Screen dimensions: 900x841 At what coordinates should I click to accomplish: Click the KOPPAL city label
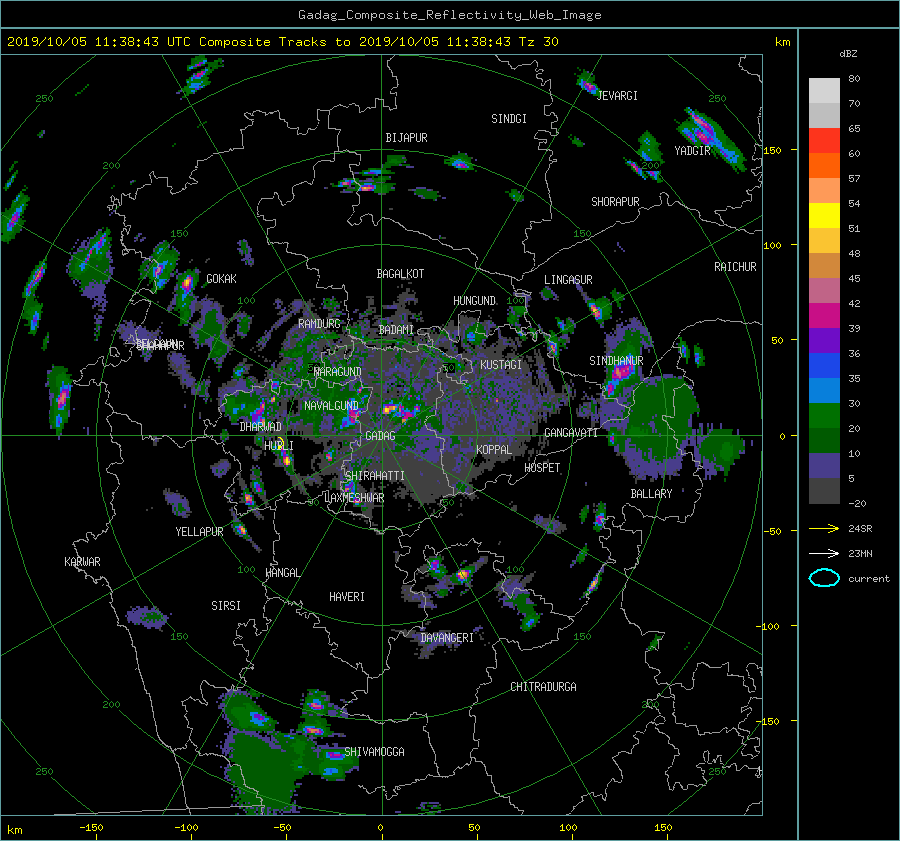click(494, 450)
